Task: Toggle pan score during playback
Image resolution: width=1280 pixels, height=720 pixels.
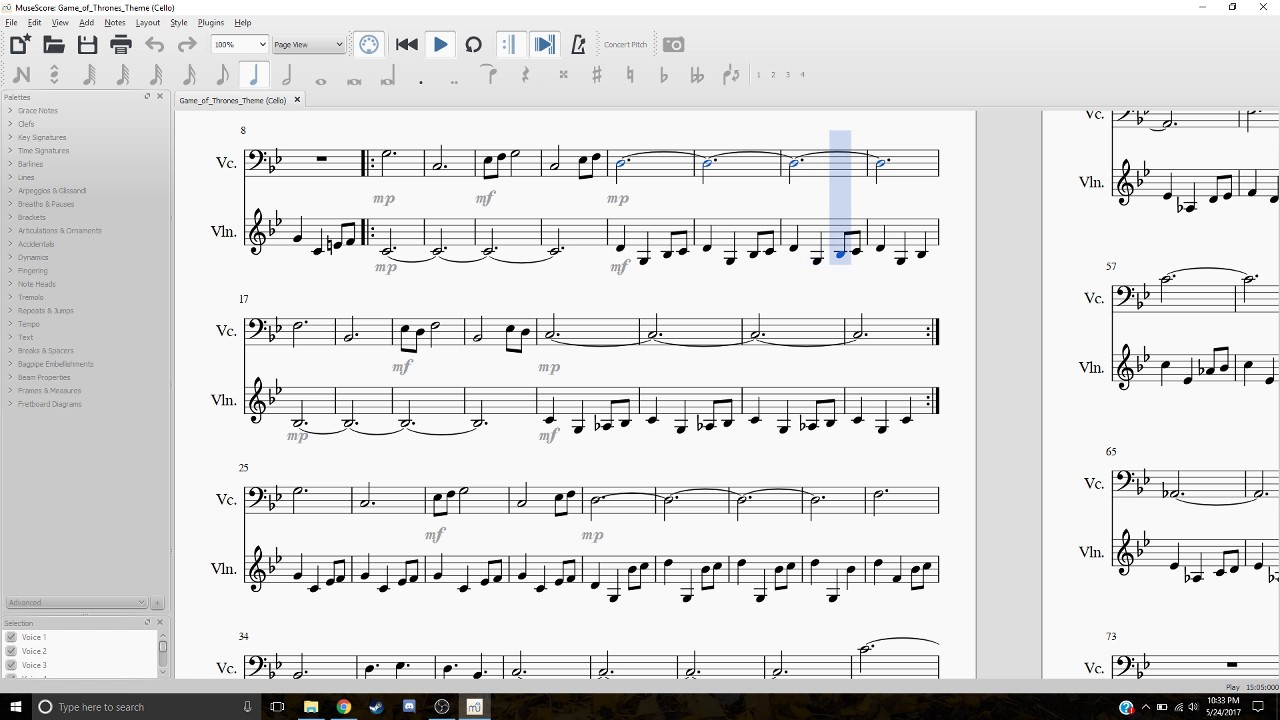Action: (543, 44)
